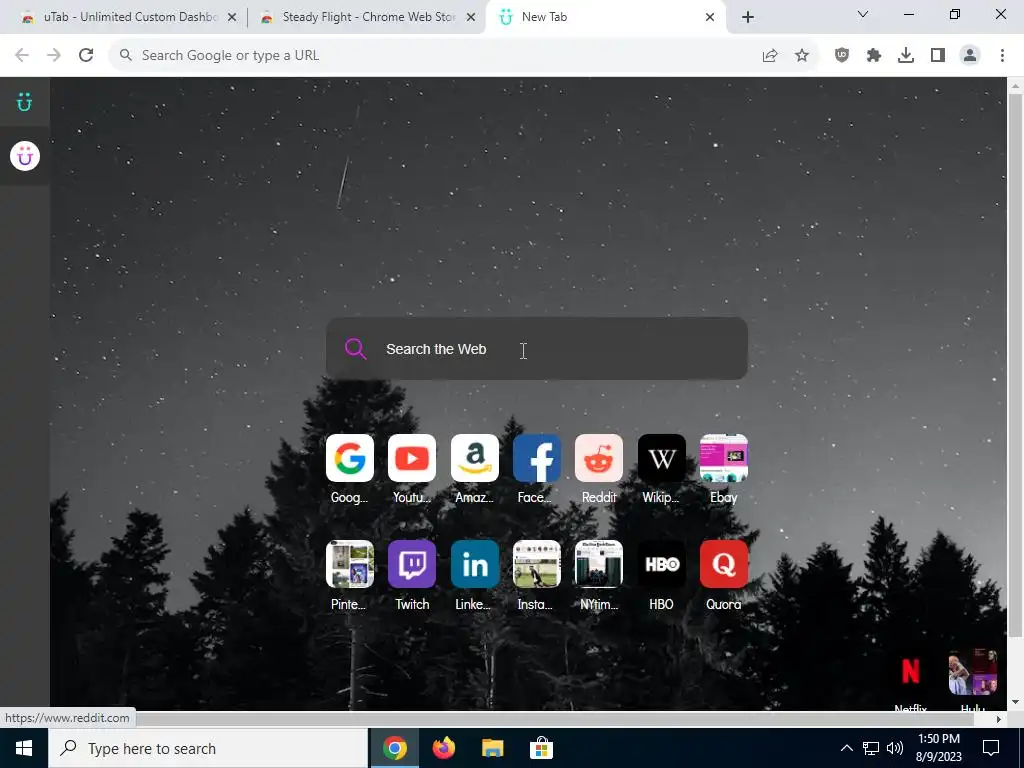Go back to previous page

tap(22, 56)
